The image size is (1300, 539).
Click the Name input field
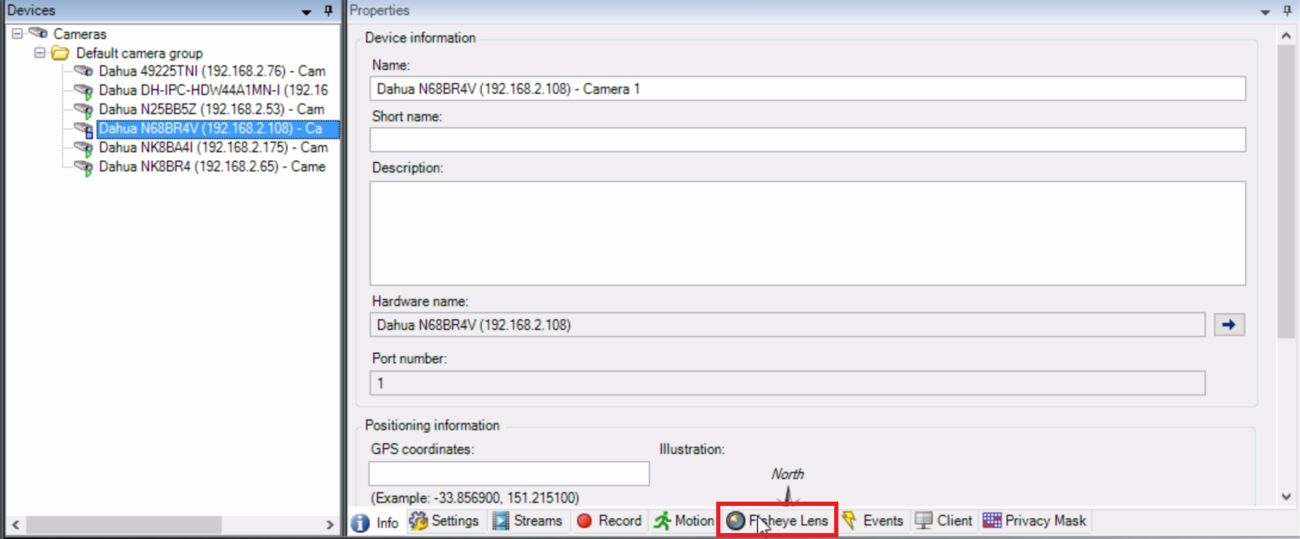(807, 89)
